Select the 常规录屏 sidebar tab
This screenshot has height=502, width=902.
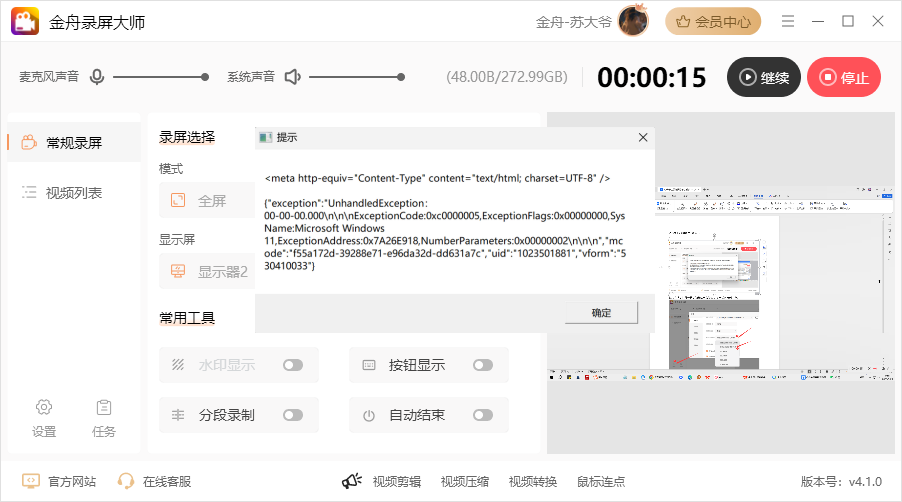(x=74, y=142)
